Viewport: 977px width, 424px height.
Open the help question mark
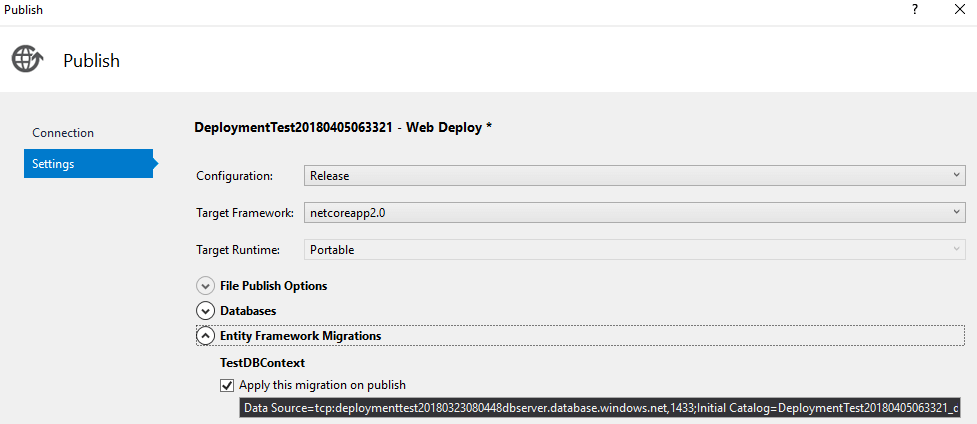pos(915,10)
